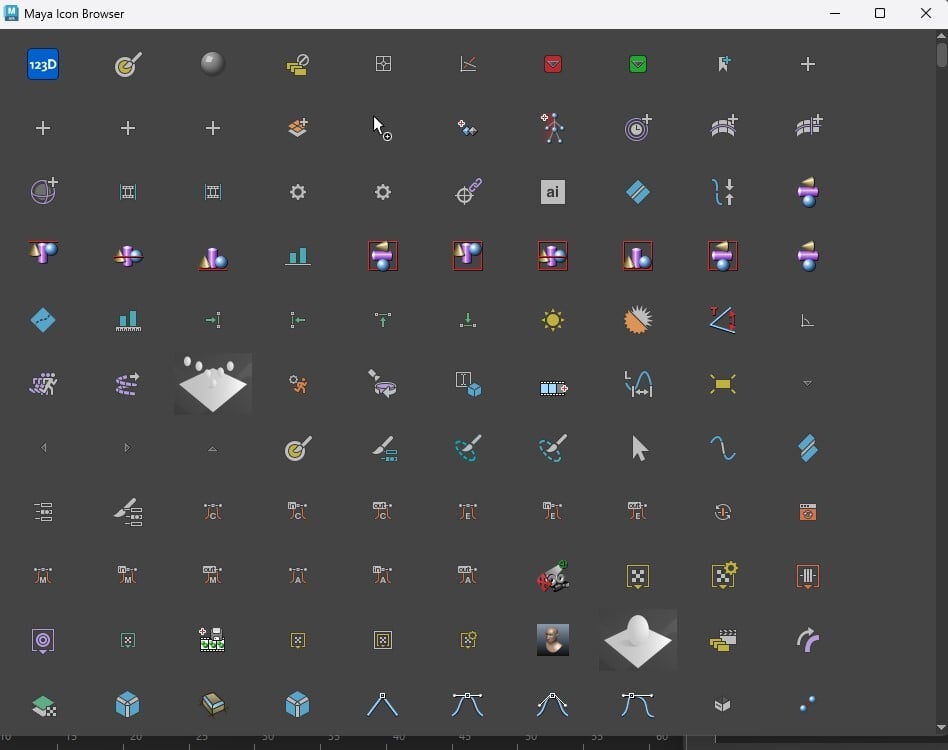Select the add bookmark flag icon

coord(724,63)
